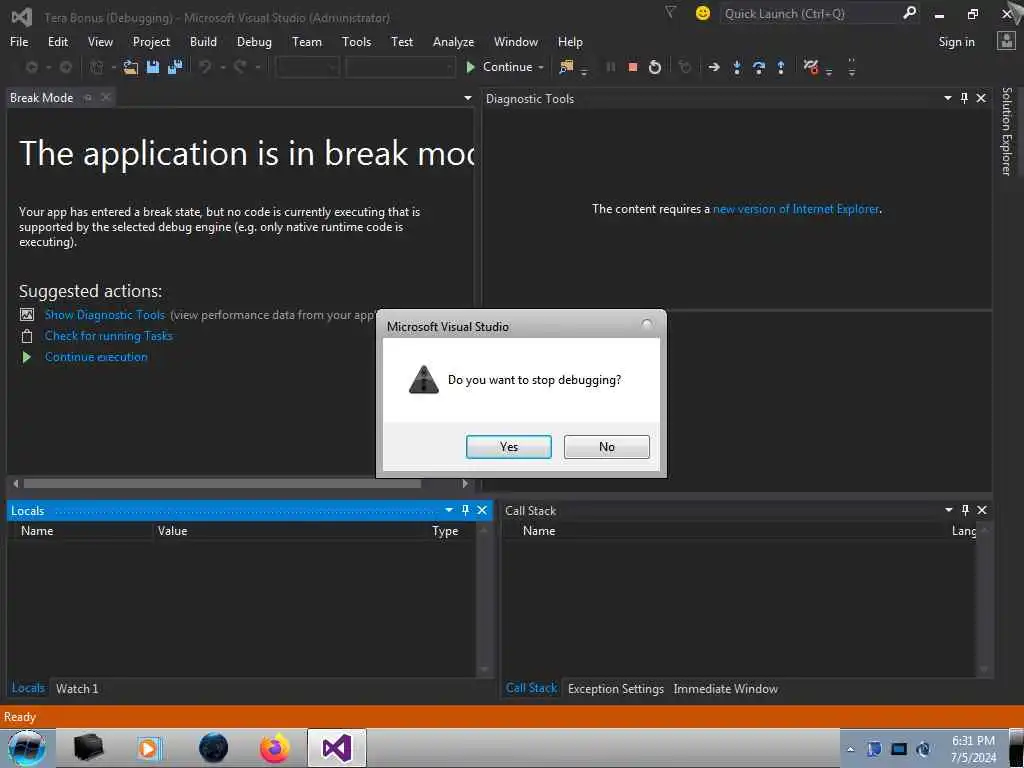Click the feedback smiley face icon

pyautogui.click(x=703, y=13)
